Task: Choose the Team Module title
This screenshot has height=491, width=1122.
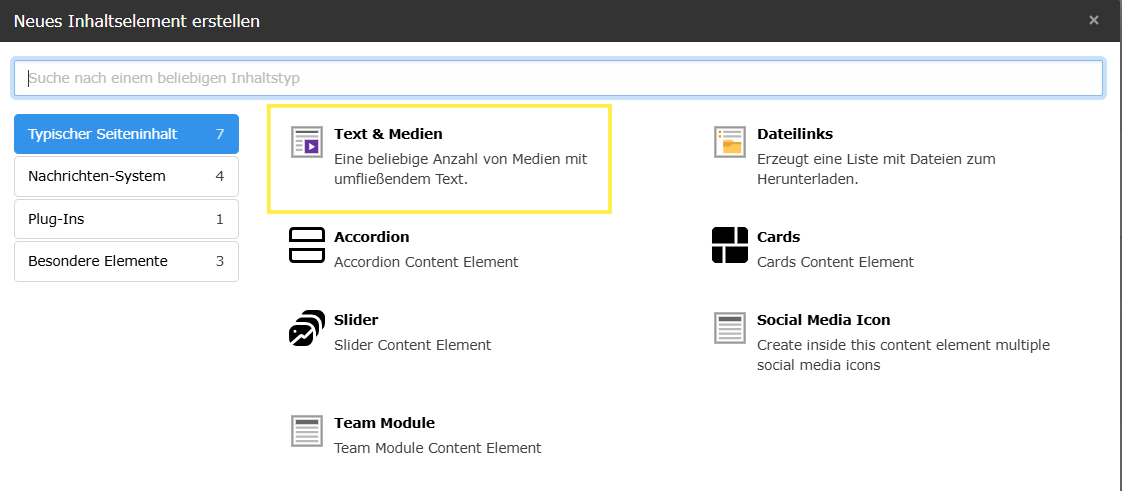Action: (x=384, y=423)
